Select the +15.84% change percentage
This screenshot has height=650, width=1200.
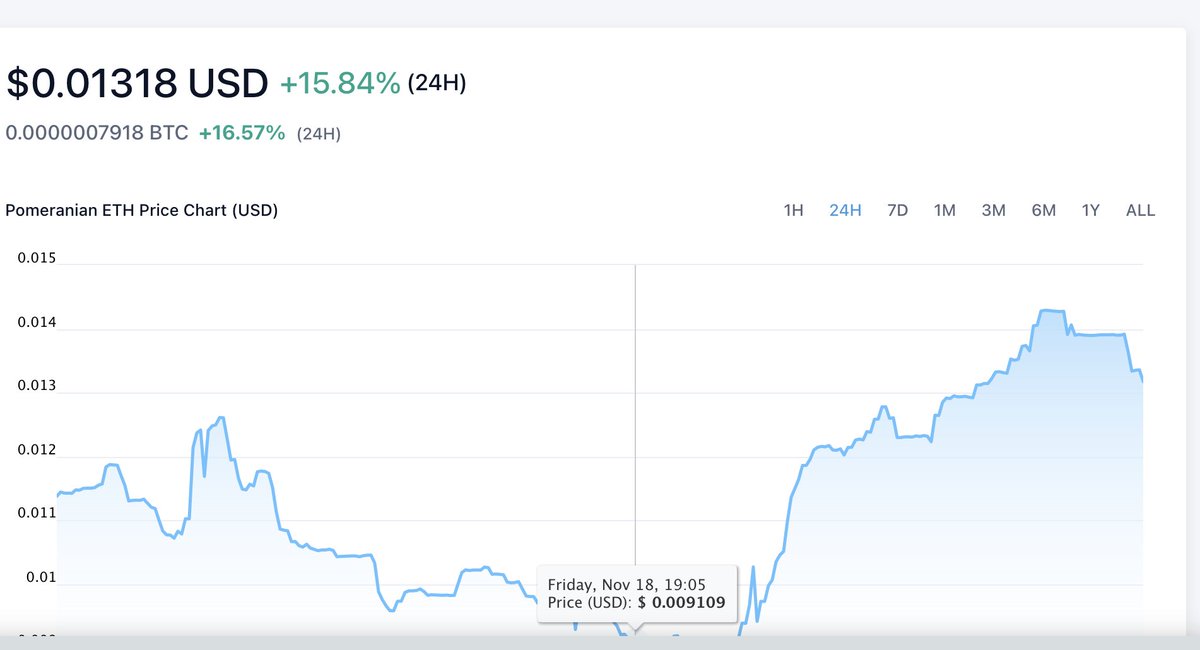pos(341,83)
